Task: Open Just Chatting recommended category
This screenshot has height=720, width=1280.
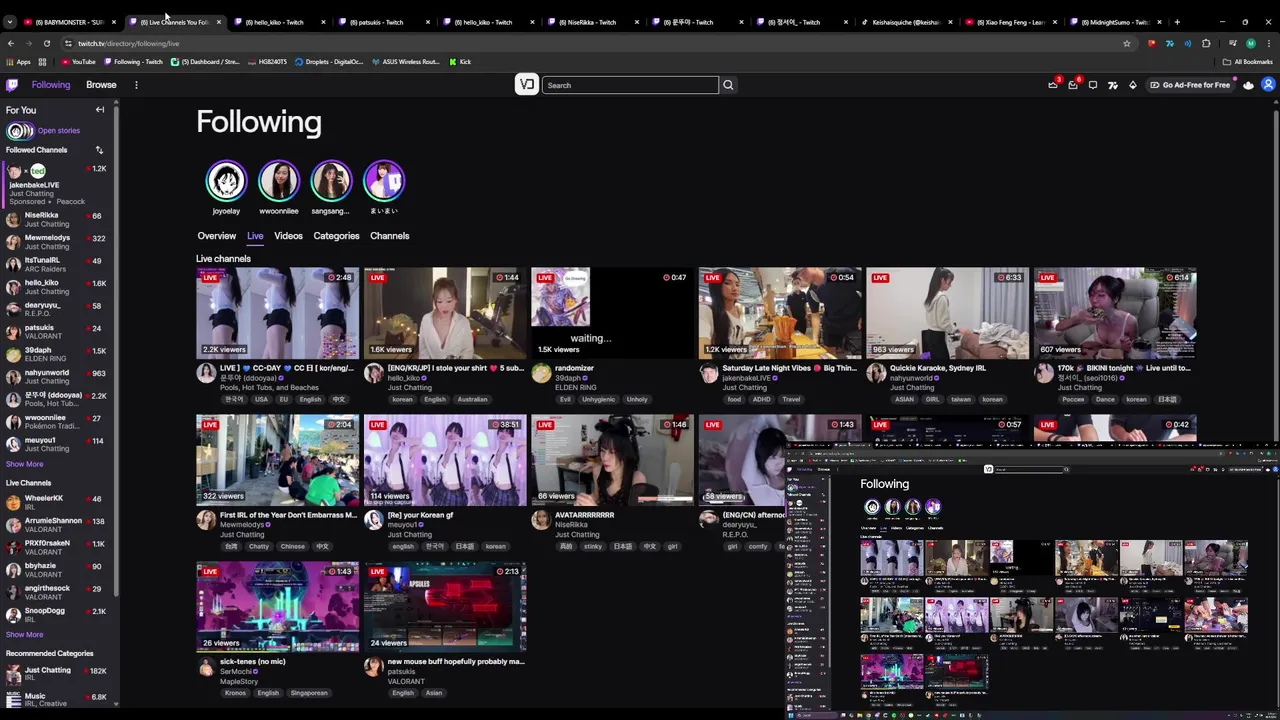Action: coord(58,674)
